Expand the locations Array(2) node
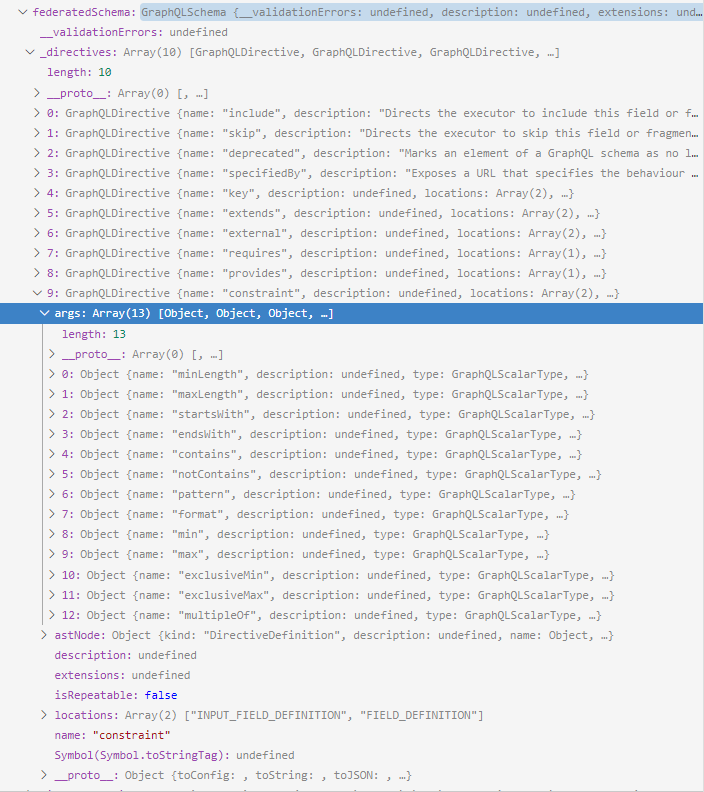 pyautogui.click(x=44, y=715)
